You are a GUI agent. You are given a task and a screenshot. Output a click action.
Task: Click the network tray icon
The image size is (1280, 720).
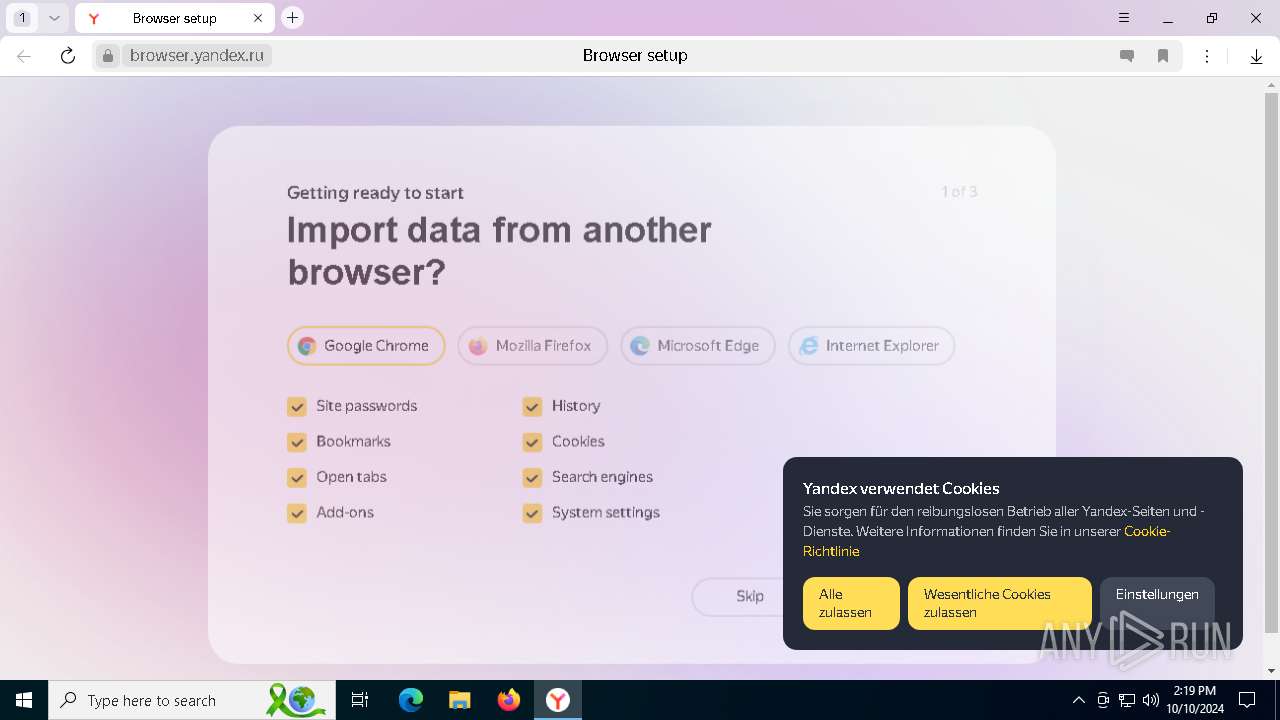[1127, 700]
